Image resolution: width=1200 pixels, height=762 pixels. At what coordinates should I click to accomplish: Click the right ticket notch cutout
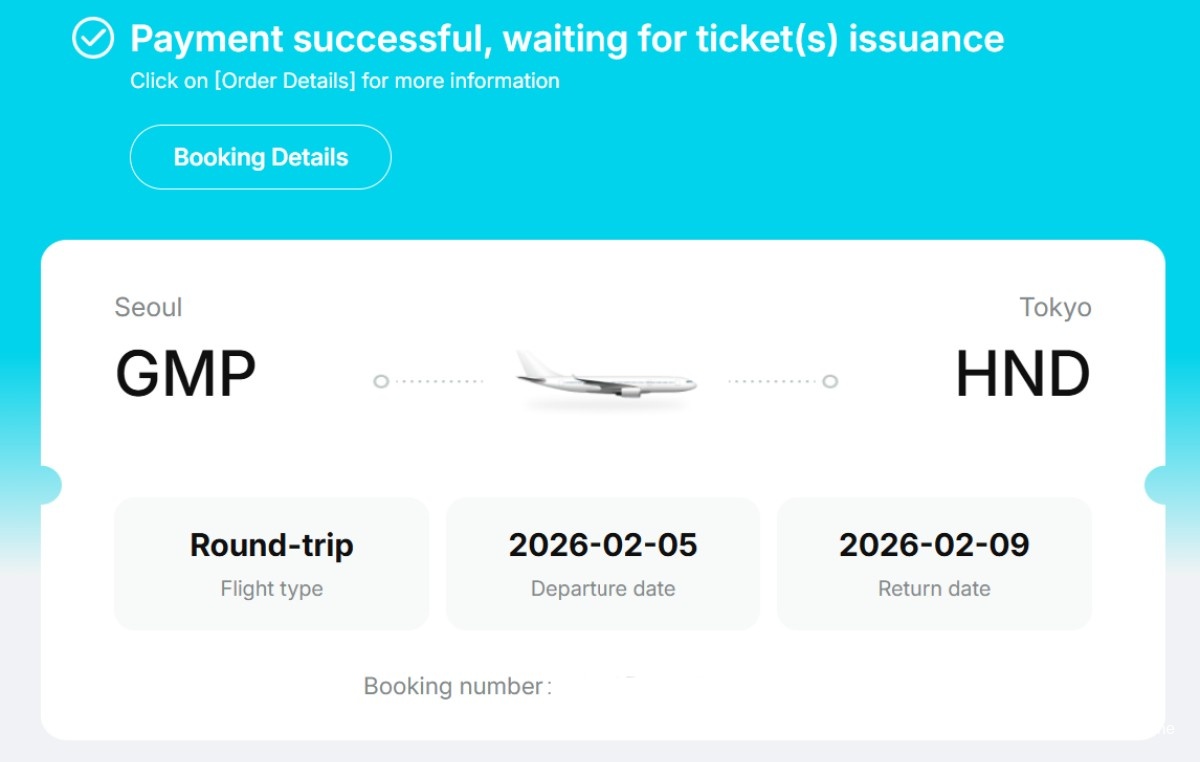tap(1157, 485)
